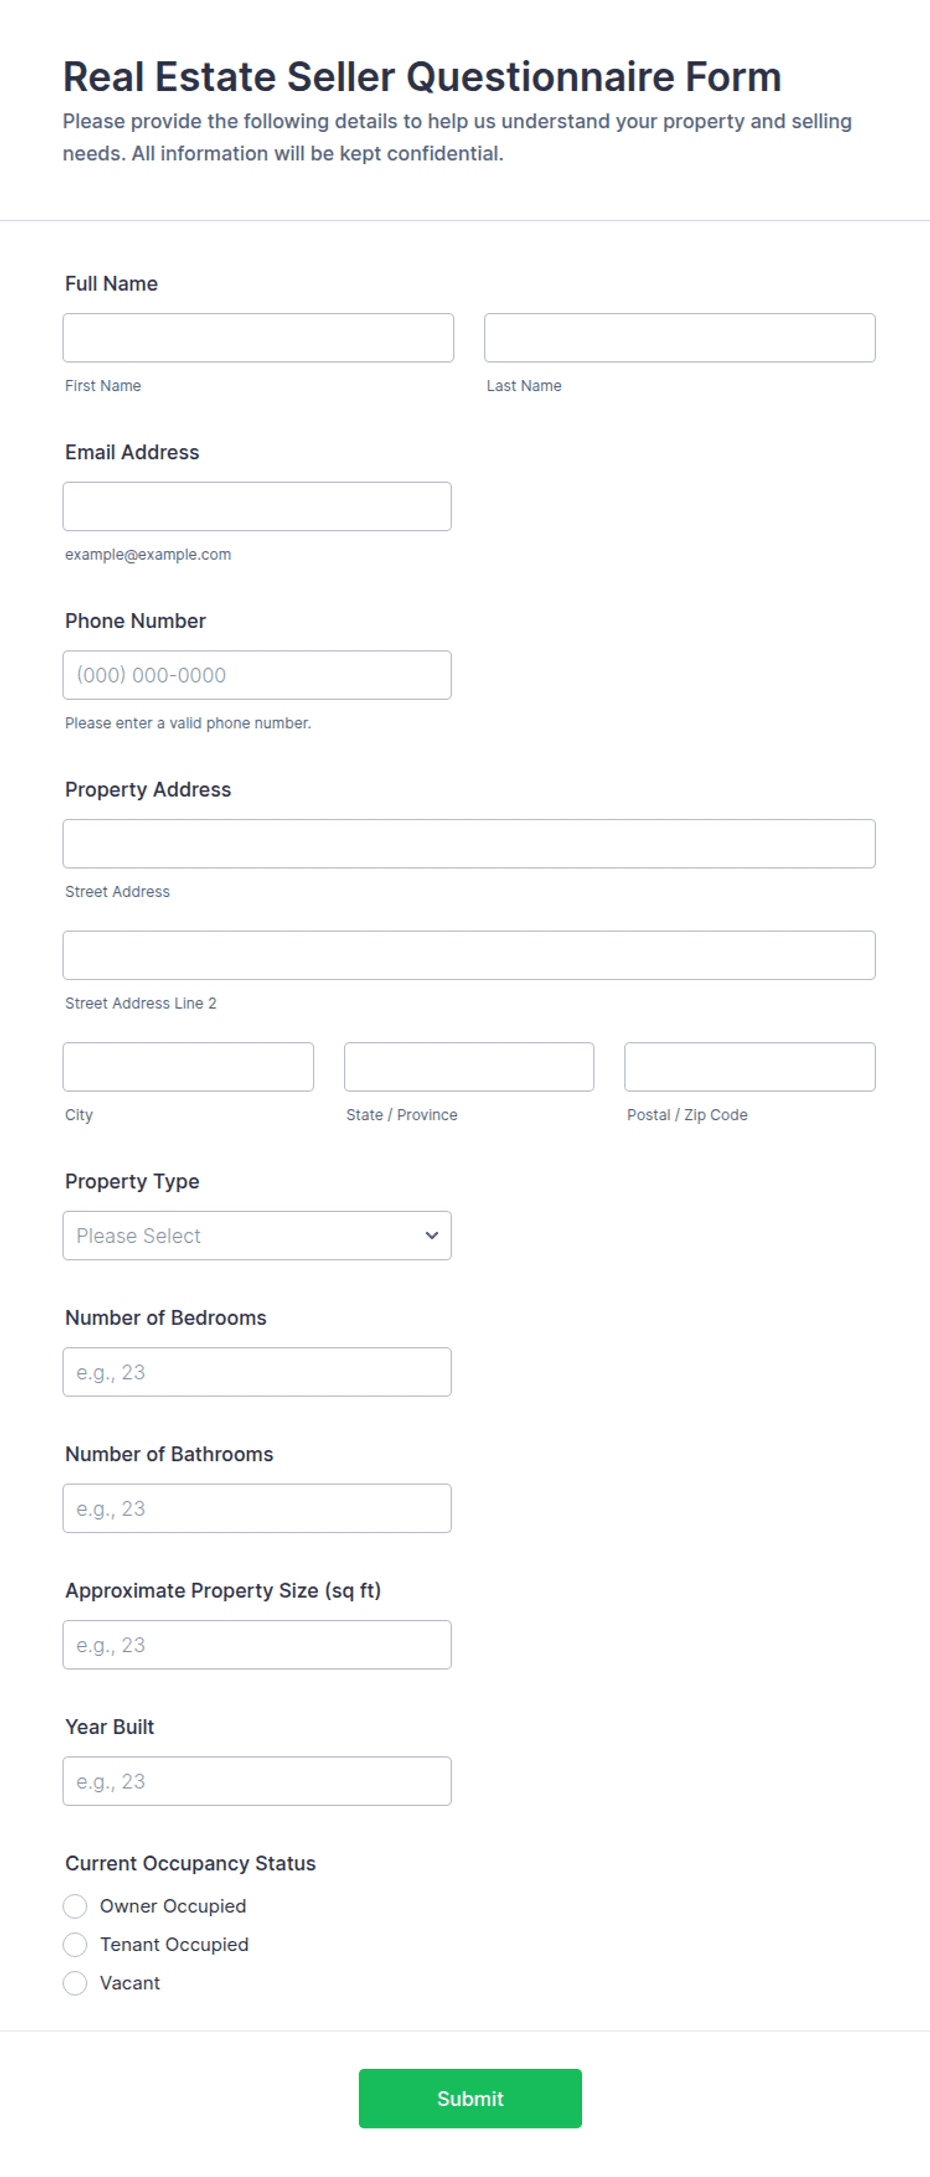Screen dimensions: 930x2177
Task: Select the Approximate Property Size field
Action: pos(257,1645)
